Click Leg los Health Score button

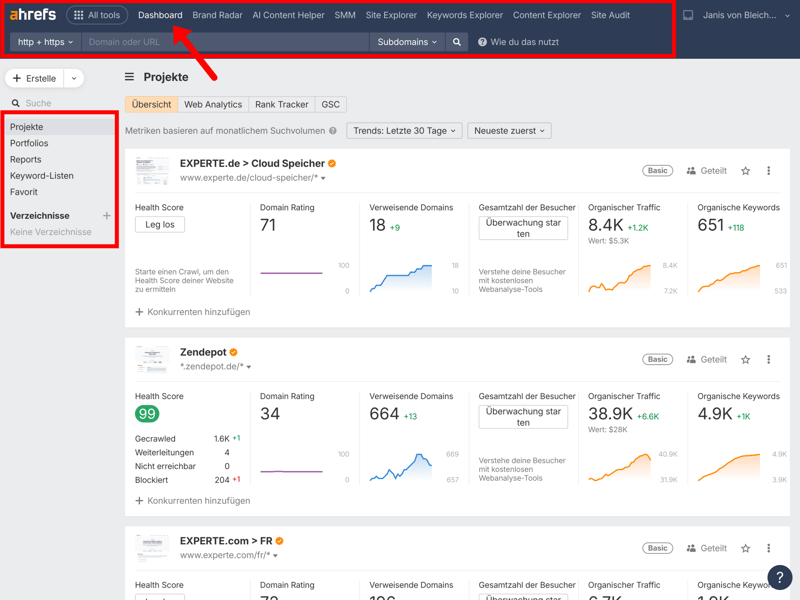(x=160, y=225)
